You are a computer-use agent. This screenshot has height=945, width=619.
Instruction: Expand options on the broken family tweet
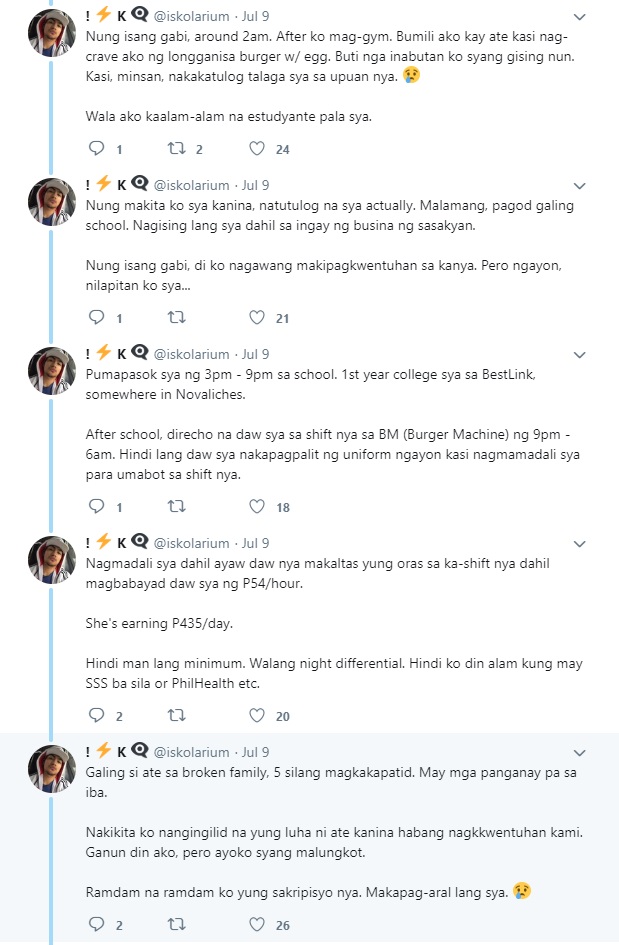(x=579, y=752)
